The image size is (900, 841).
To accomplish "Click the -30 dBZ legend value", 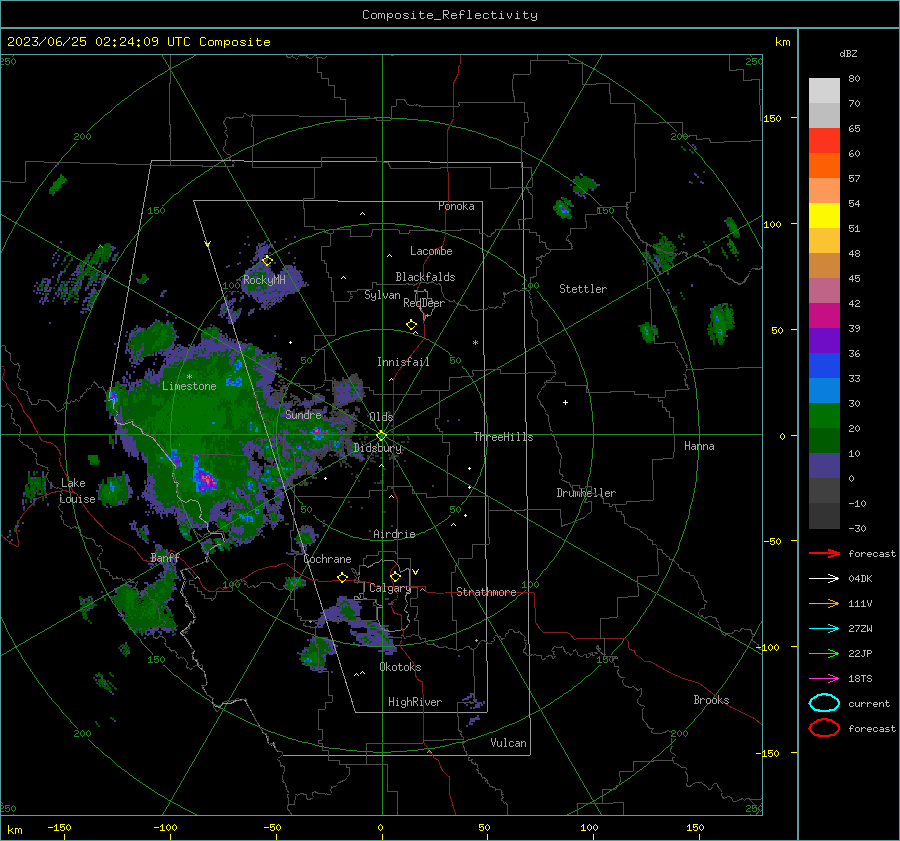I will point(857,528).
